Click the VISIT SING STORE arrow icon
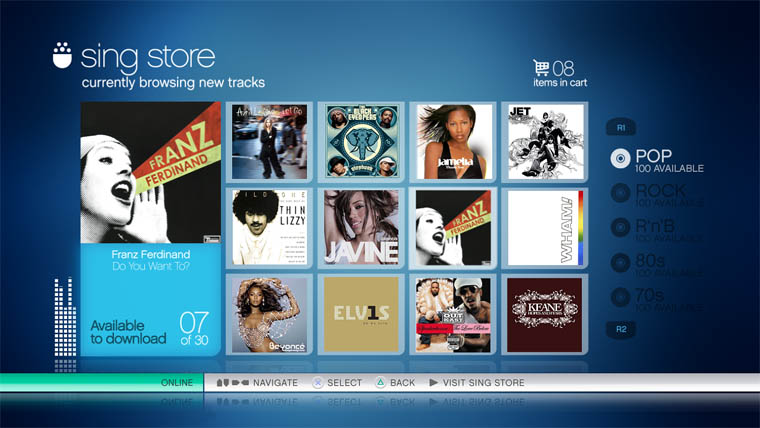 (x=433, y=382)
